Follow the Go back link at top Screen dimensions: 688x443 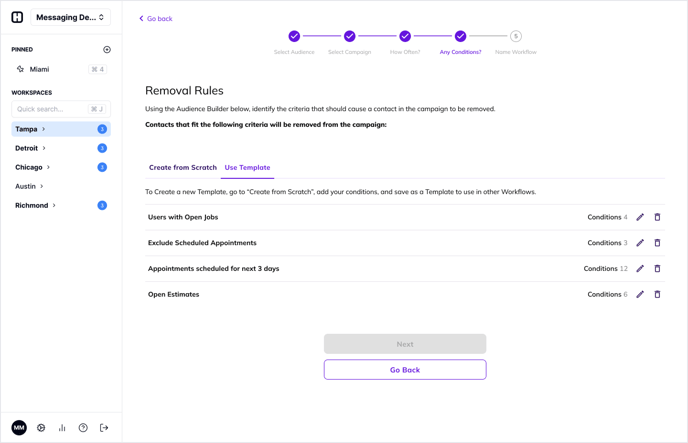click(x=156, y=19)
